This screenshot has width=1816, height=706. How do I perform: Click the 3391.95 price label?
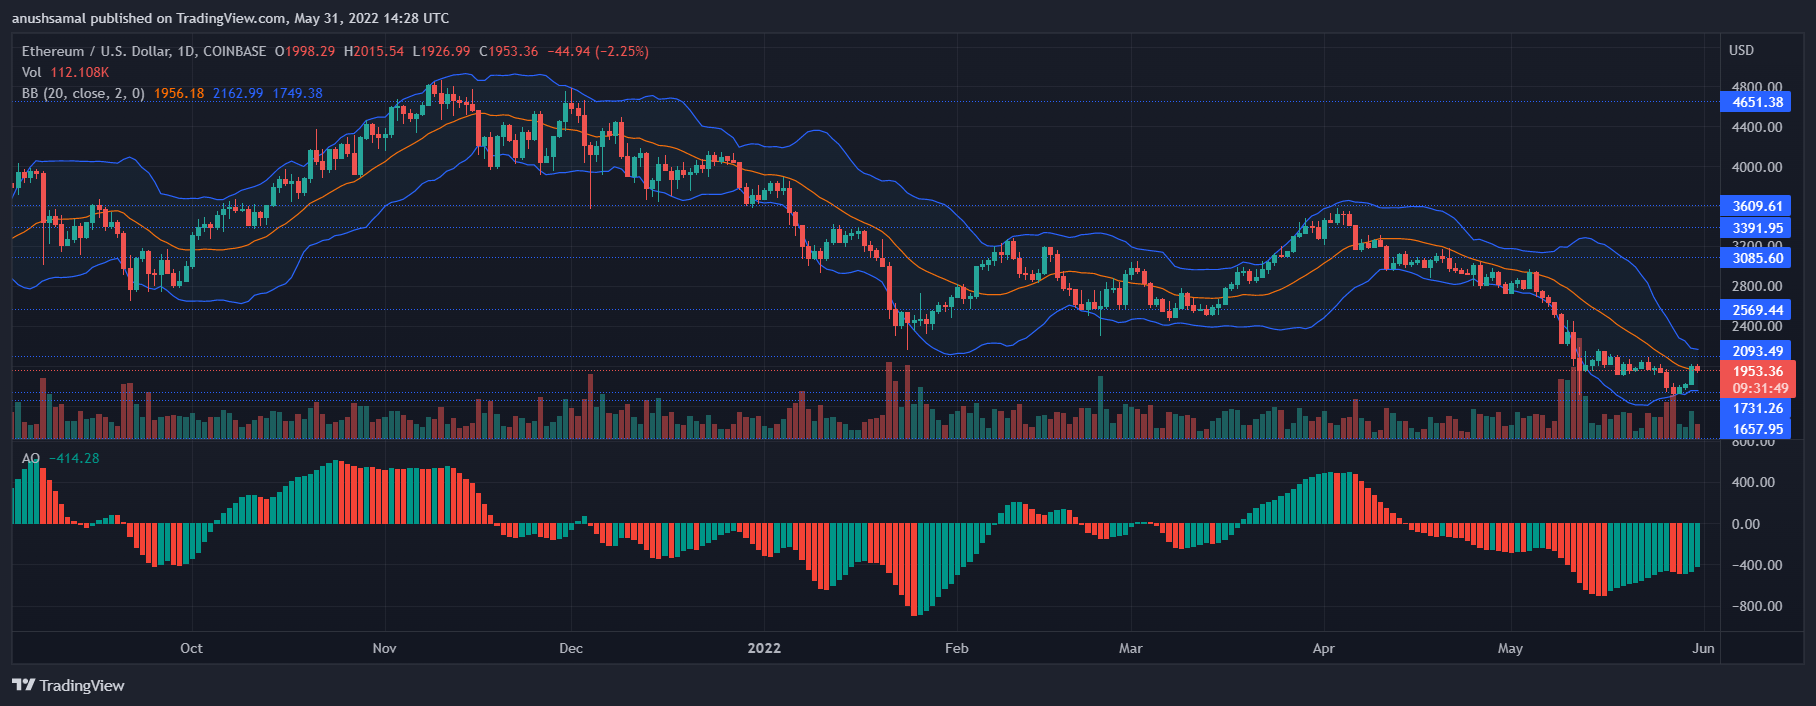click(x=1757, y=228)
